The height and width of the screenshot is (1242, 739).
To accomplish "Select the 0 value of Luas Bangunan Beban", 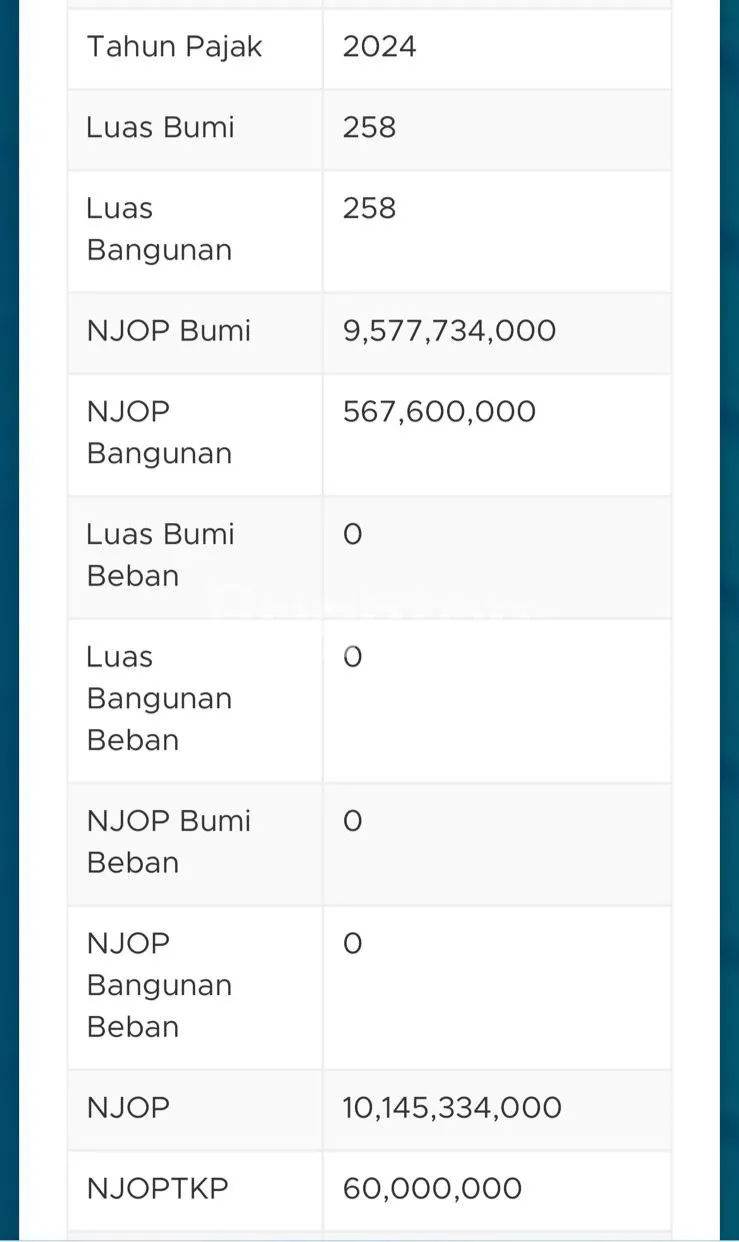I will point(352,657).
